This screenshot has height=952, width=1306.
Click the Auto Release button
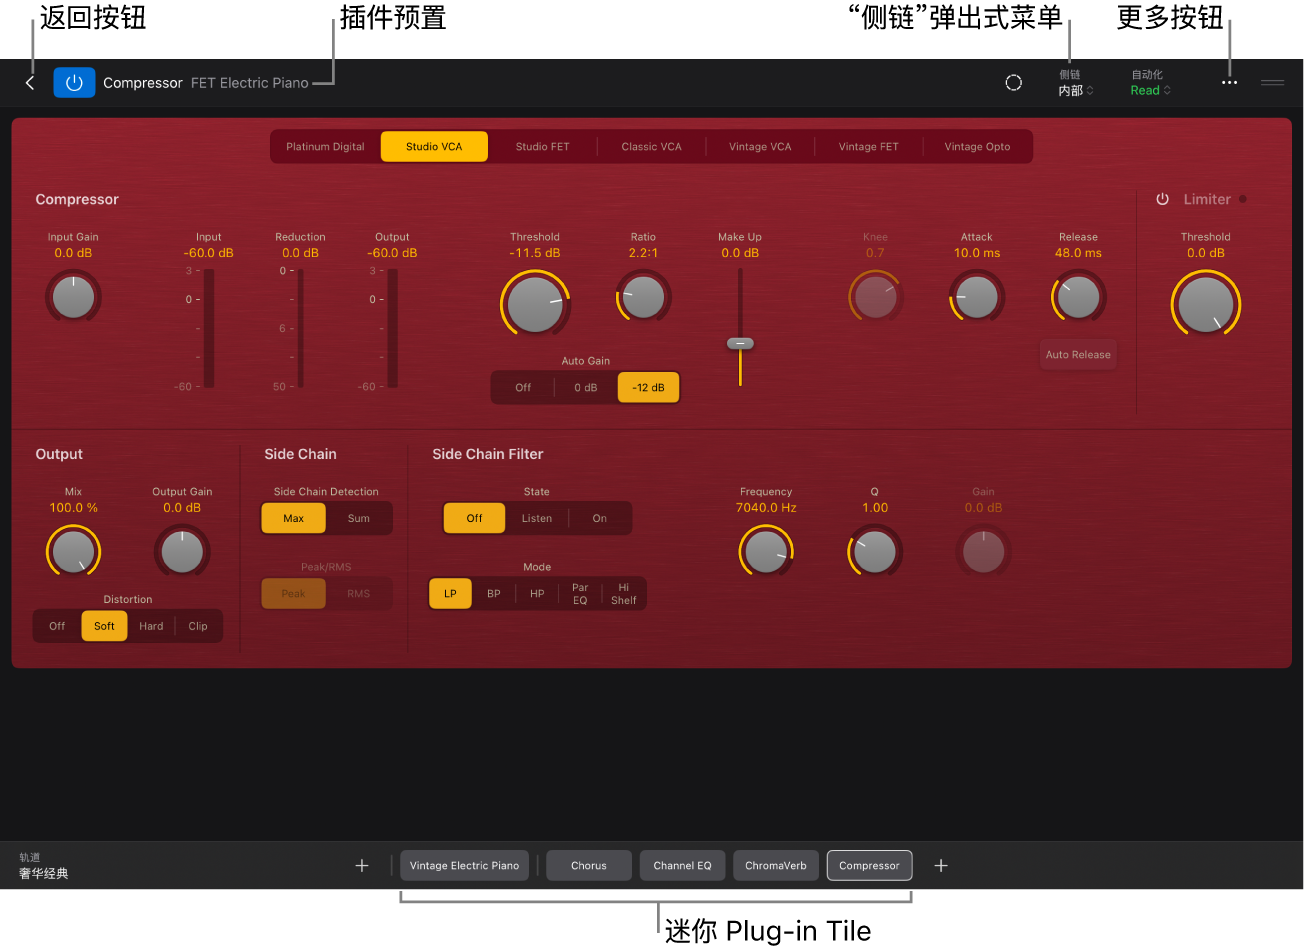[1078, 355]
